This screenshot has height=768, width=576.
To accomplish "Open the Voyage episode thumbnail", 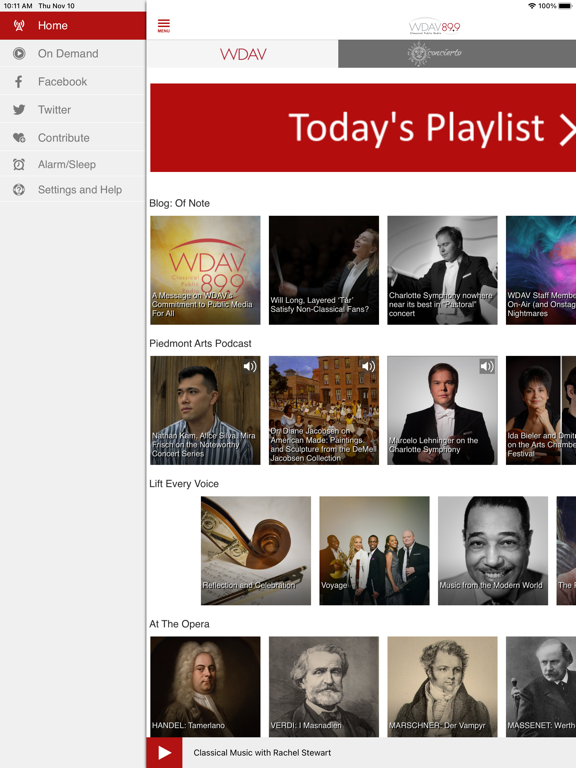I will pos(374,551).
